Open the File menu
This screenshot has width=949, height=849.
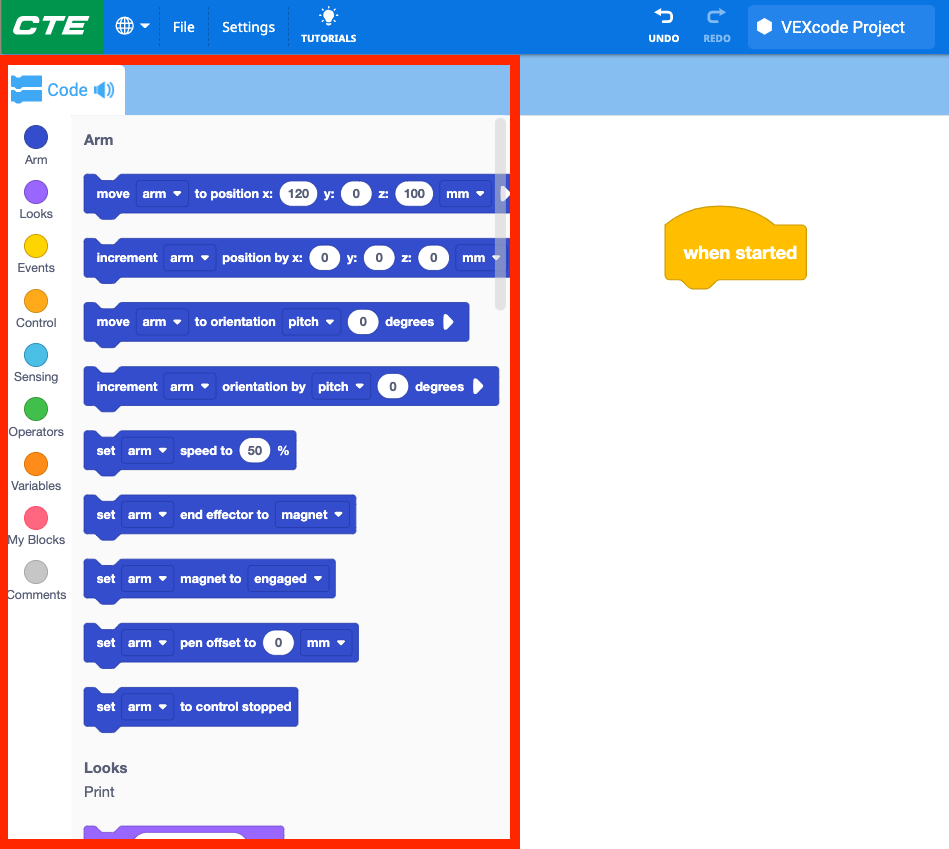(183, 27)
